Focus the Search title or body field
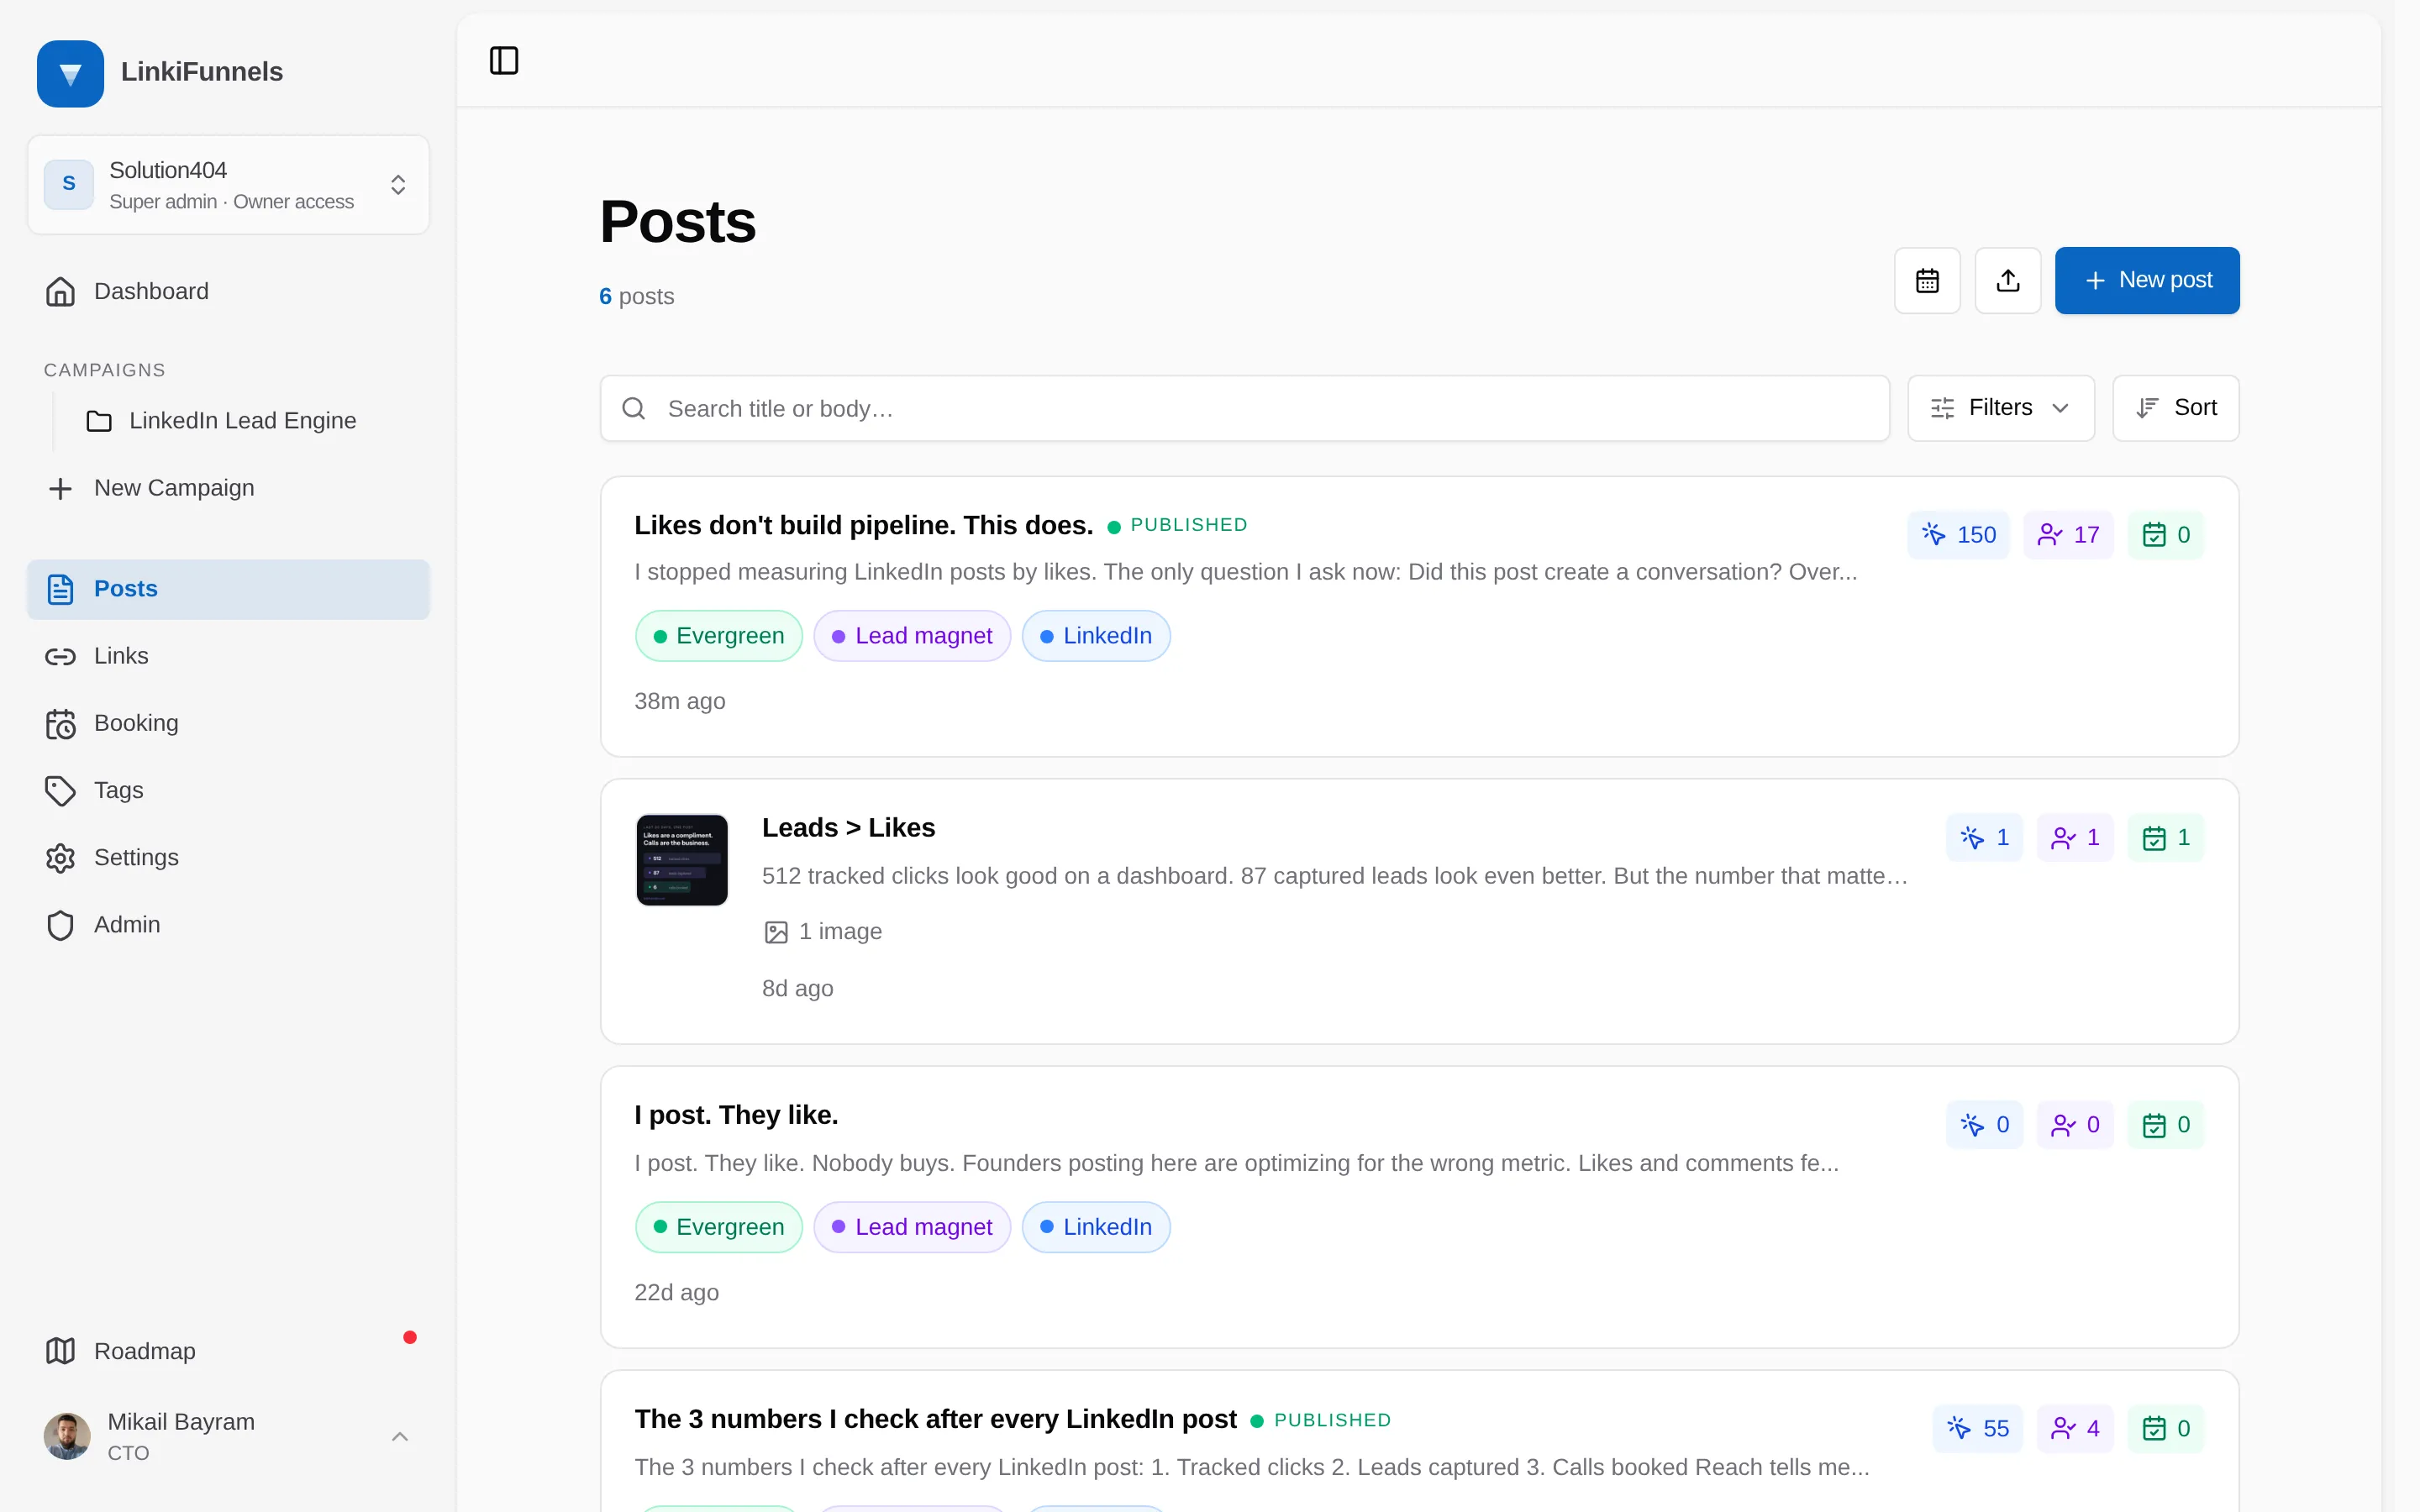Image resolution: width=2420 pixels, height=1512 pixels. point(1244,408)
